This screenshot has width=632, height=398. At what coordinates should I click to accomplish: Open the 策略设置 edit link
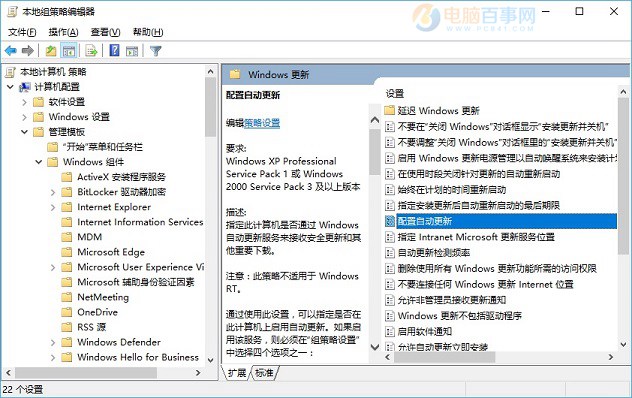(262, 123)
